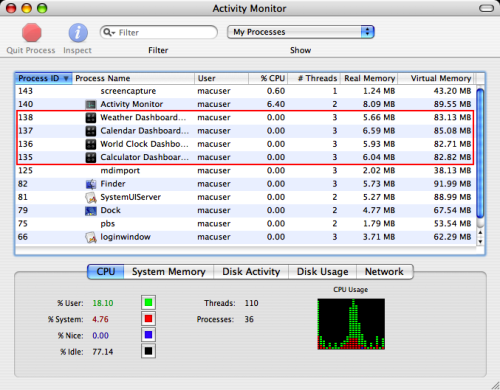Image resolution: width=500 pixels, height=390 pixels.
Task: Click the red Quit Process stop icon
Action: coord(32,33)
